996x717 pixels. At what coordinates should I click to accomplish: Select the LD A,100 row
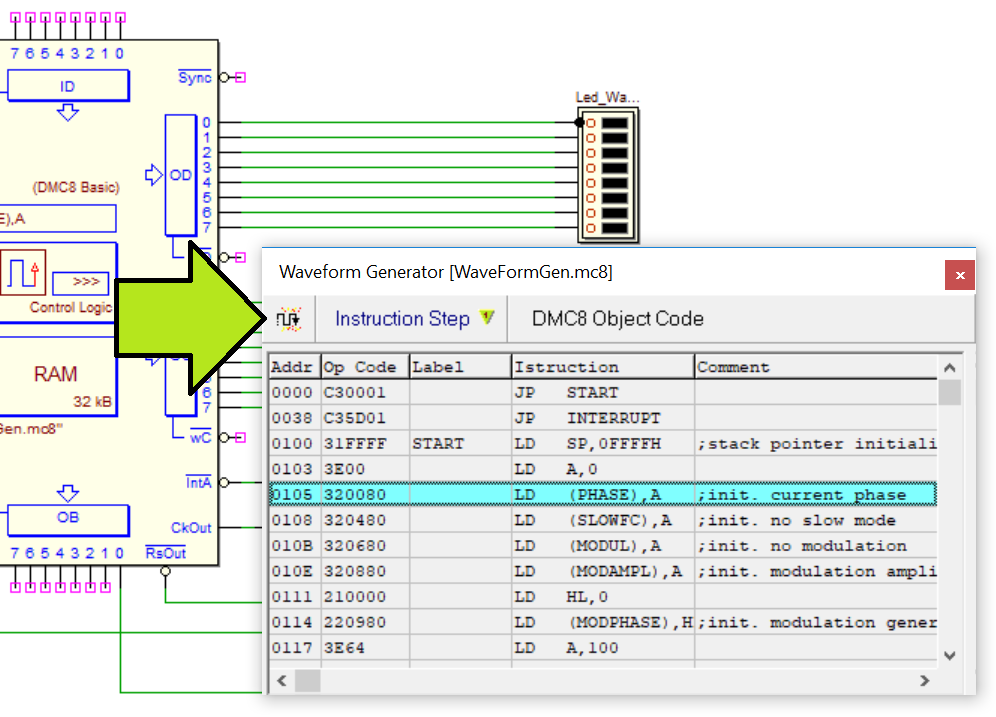(603, 648)
